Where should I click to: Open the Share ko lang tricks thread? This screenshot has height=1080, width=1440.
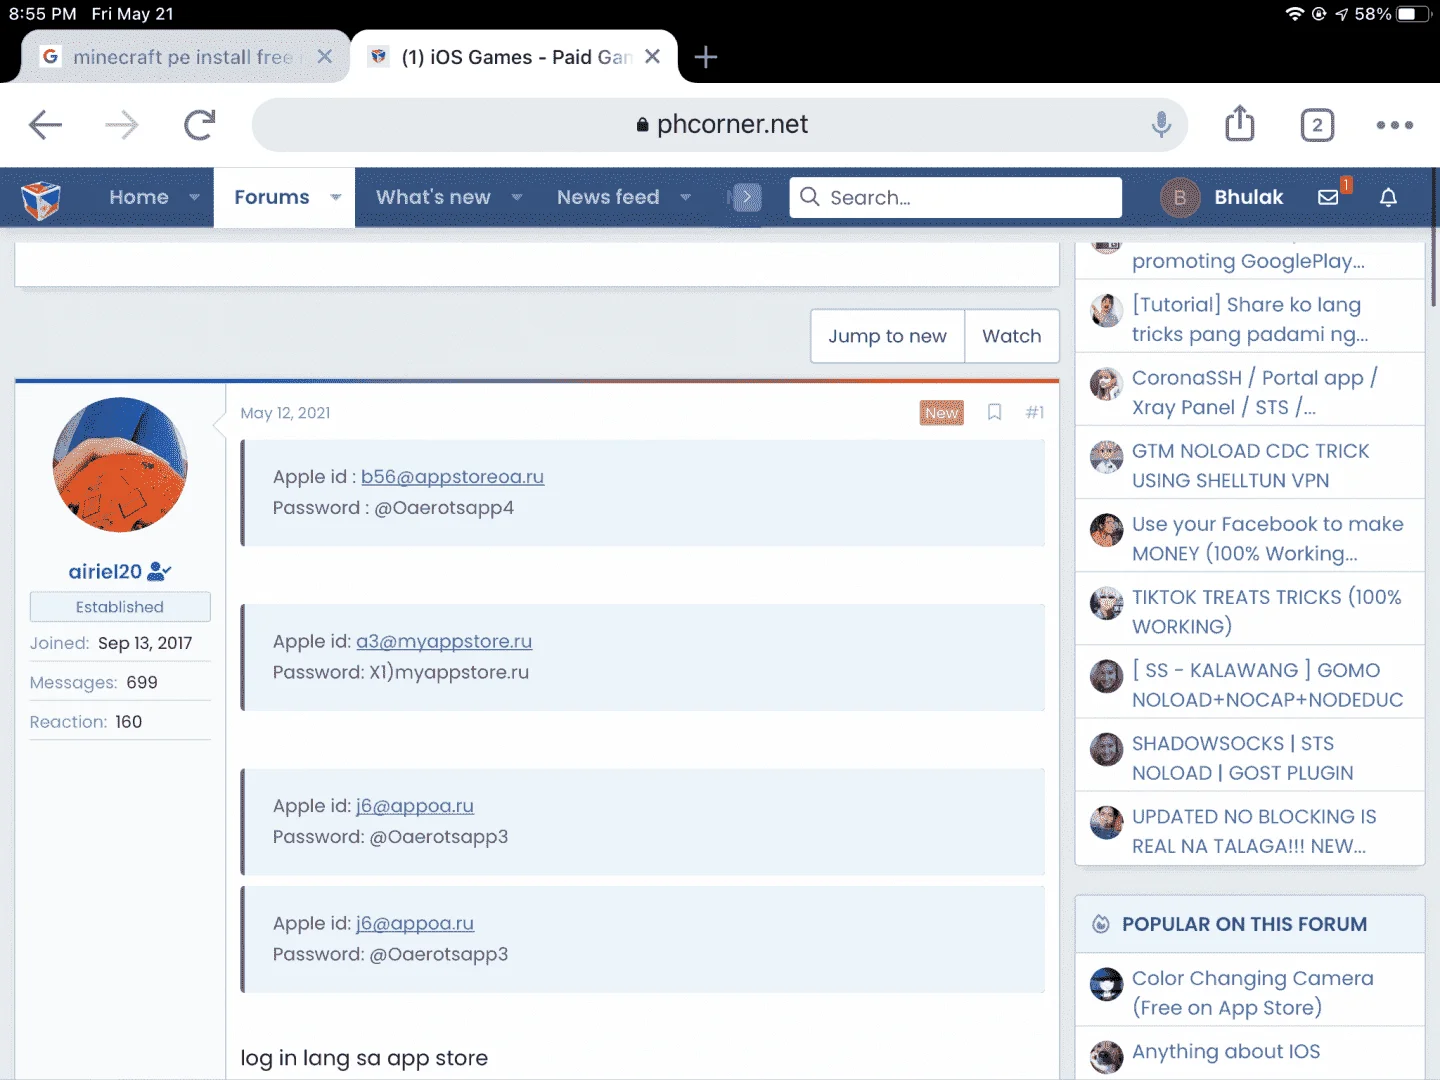point(1249,319)
